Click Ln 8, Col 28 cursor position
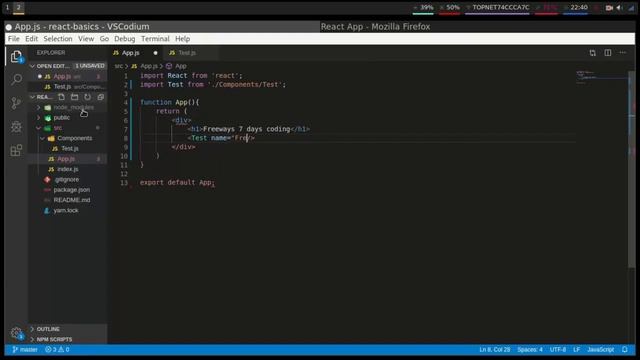 [495, 349]
